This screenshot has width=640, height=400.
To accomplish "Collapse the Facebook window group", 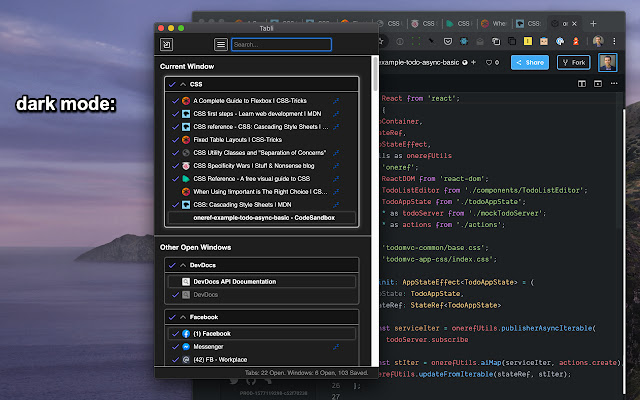I will tap(184, 316).
